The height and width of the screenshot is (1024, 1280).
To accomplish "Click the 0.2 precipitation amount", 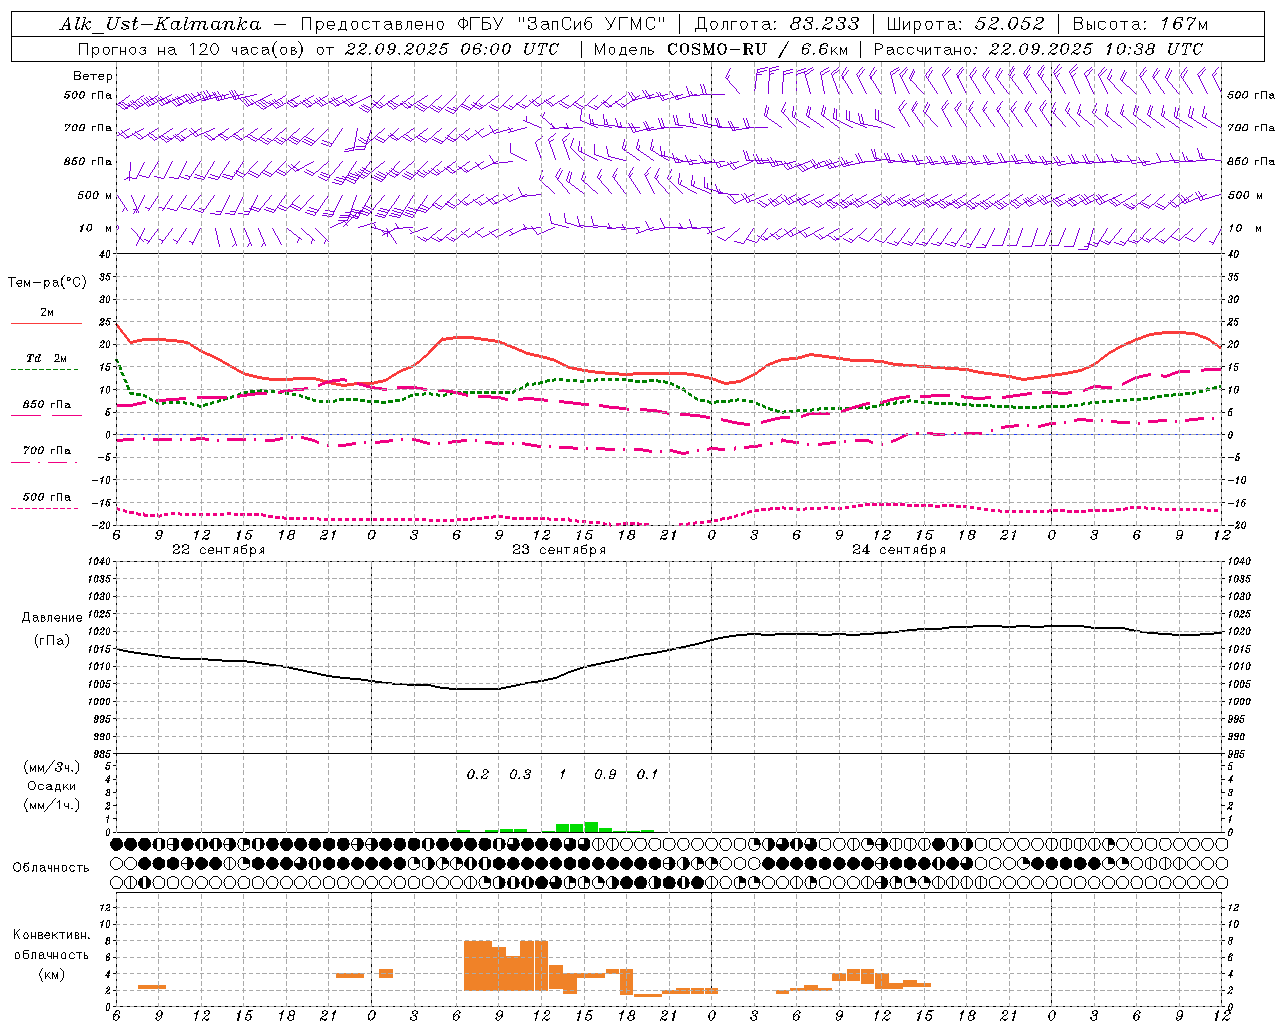I will point(478,775).
